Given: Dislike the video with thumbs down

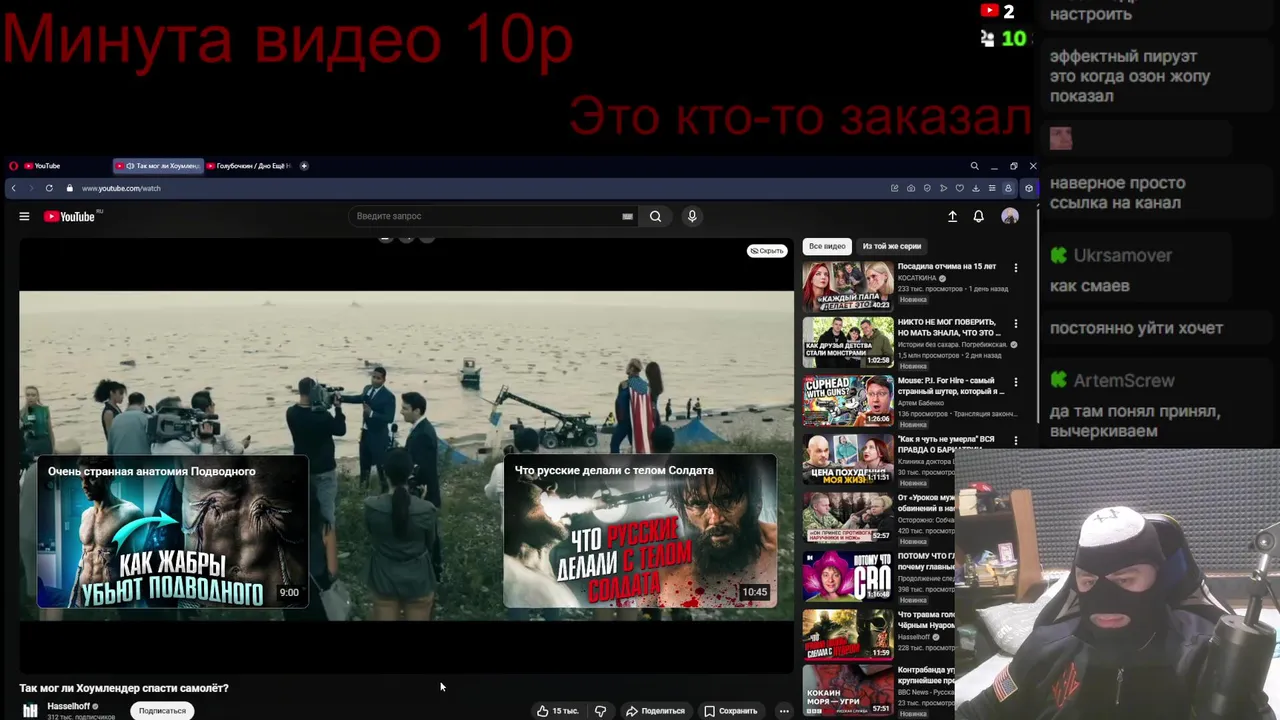Looking at the screenshot, I should click(x=601, y=711).
